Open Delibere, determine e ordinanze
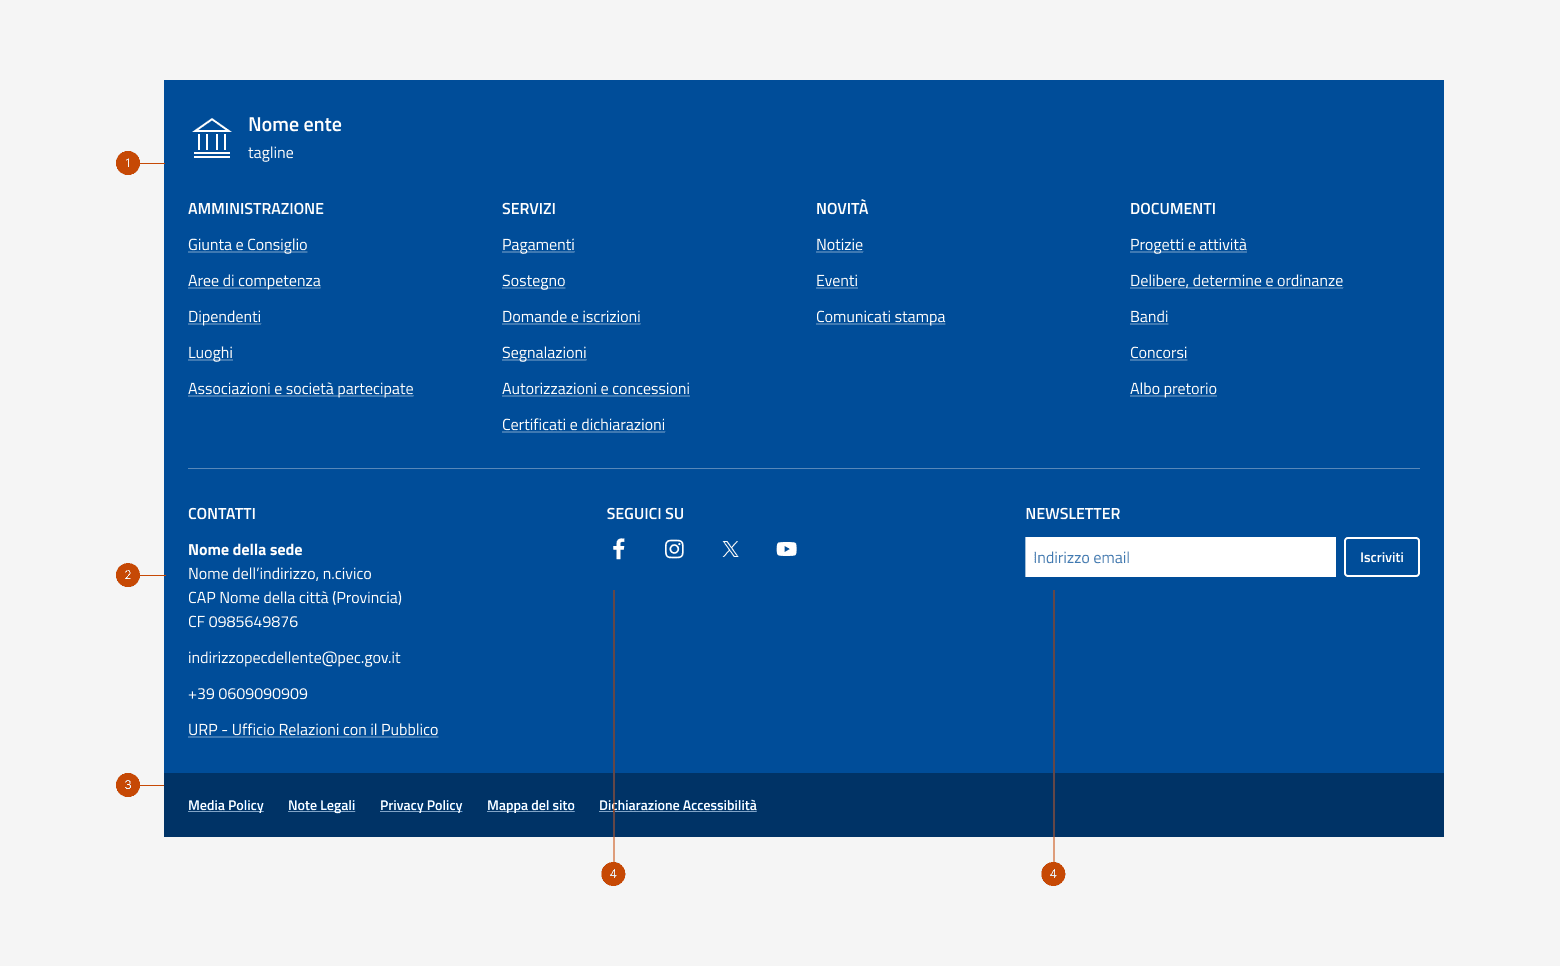This screenshot has height=966, width=1560. (x=1236, y=280)
